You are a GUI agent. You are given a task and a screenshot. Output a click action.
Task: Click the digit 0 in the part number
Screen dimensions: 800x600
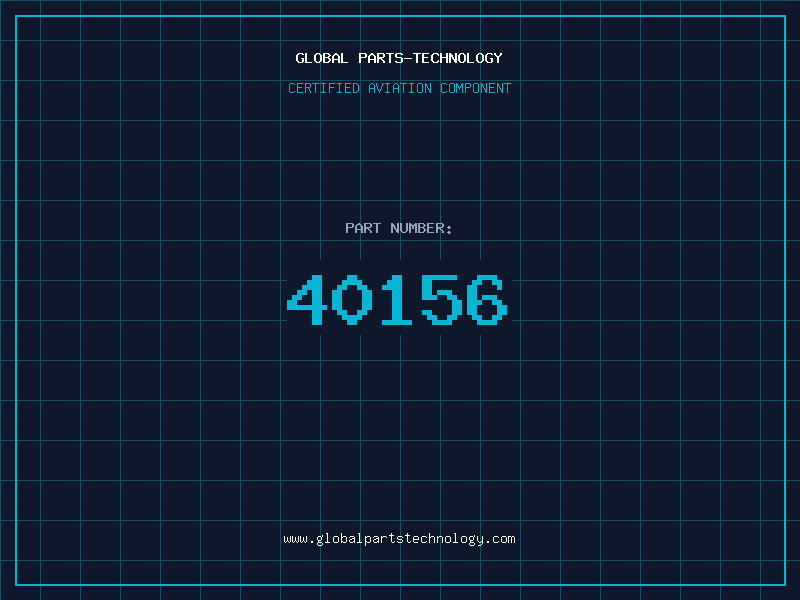tap(352, 299)
